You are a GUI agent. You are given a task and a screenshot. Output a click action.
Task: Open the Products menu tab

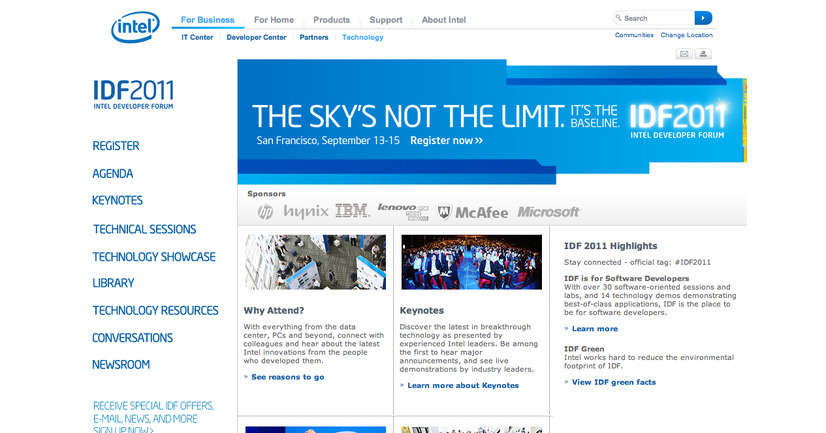point(331,20)
